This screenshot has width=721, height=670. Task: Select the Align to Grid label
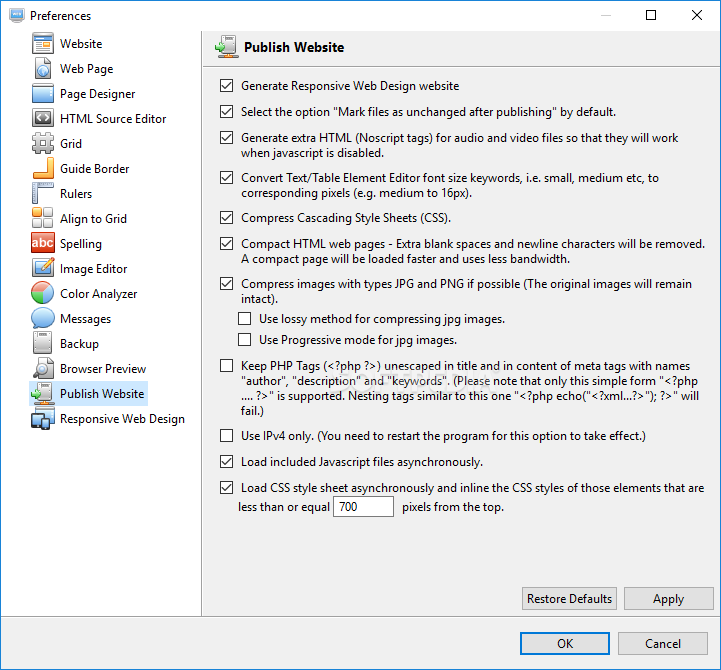(93, 219)
